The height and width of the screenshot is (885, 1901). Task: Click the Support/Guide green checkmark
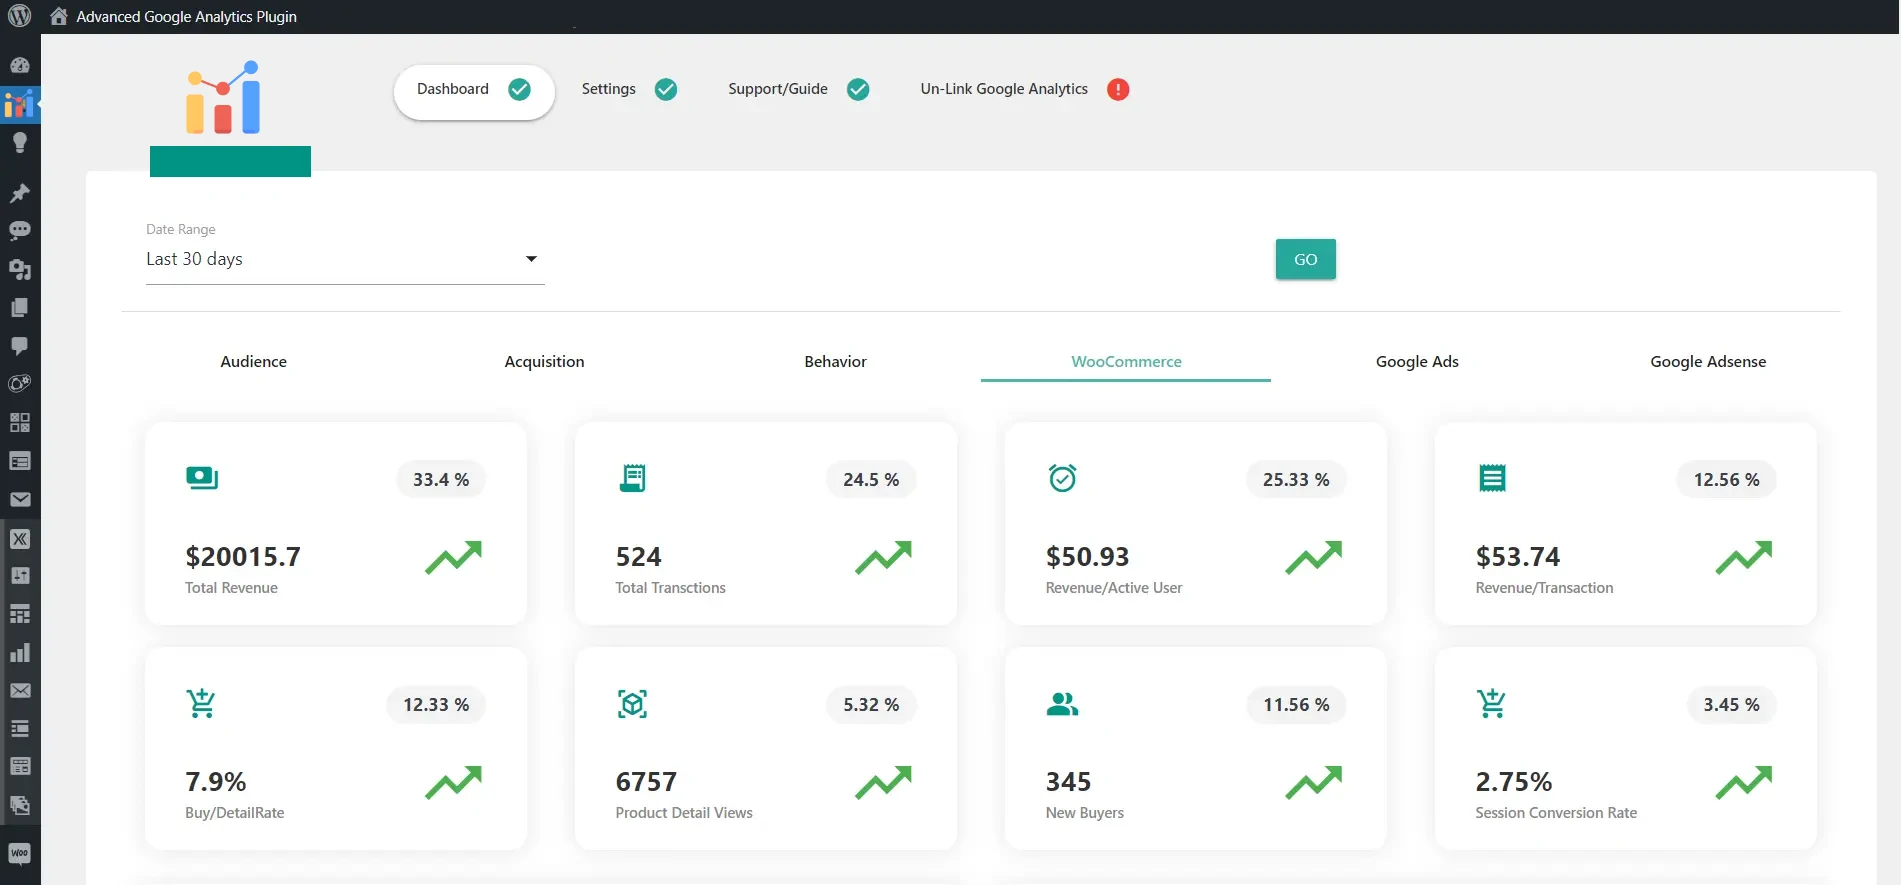point(858,90)
